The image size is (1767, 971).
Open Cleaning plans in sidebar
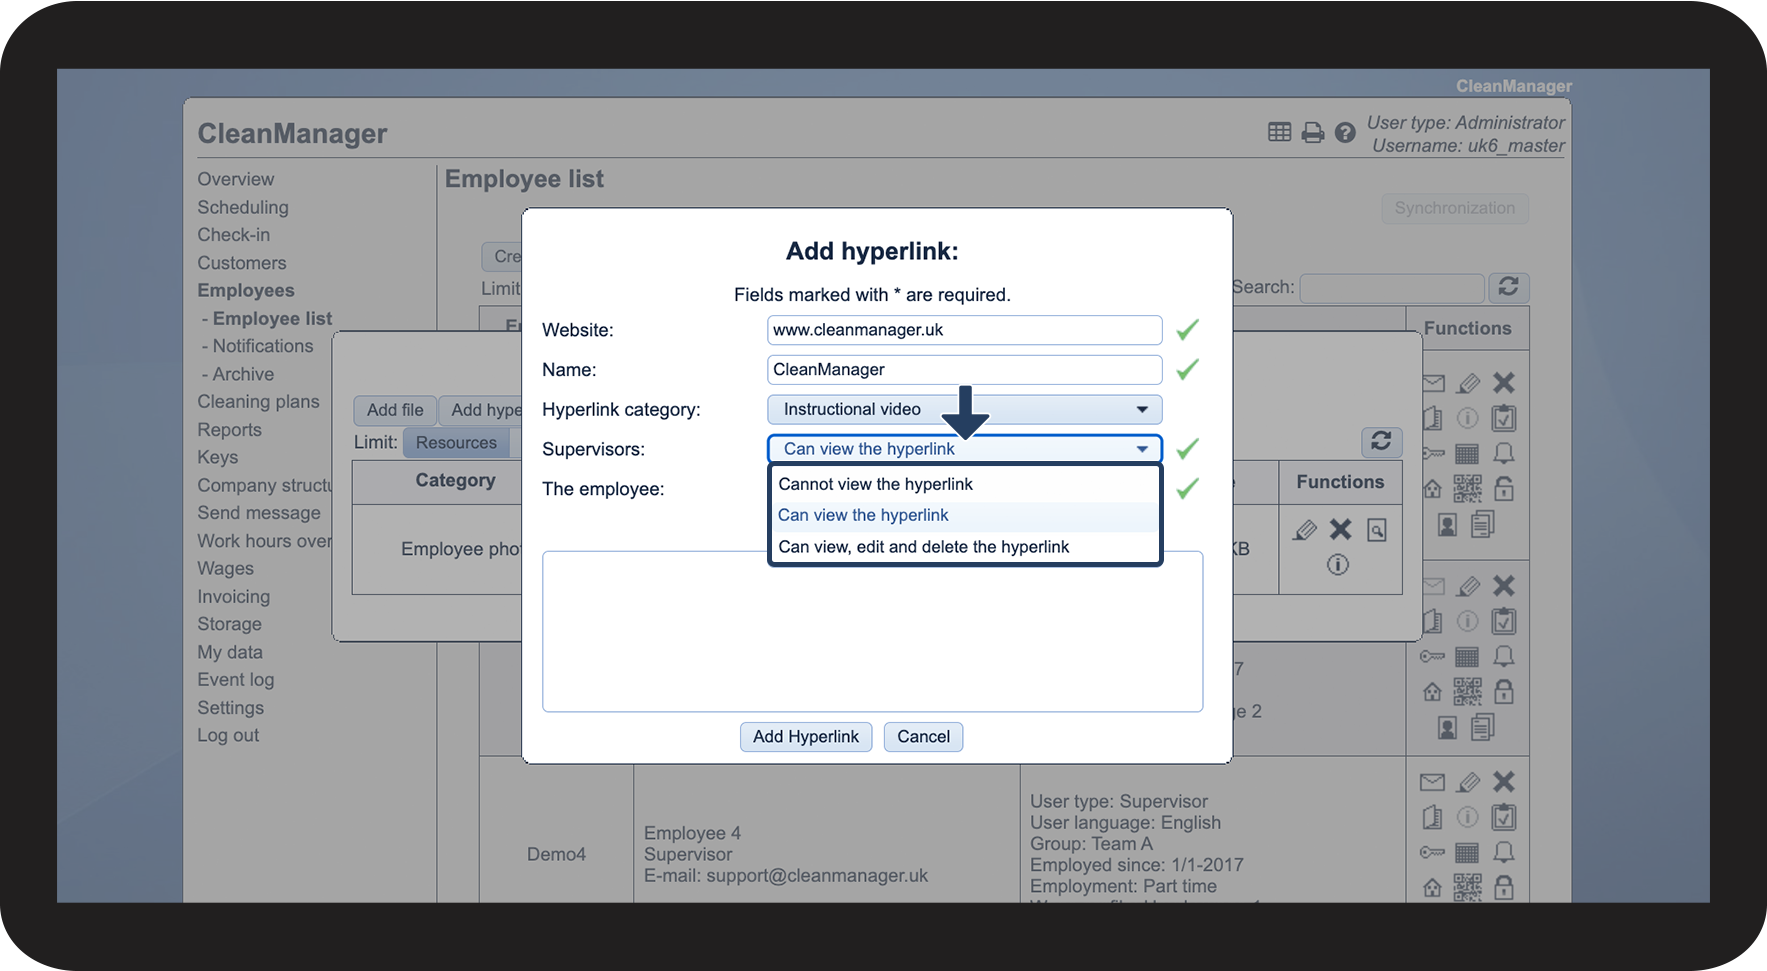[x=258, y=402]
